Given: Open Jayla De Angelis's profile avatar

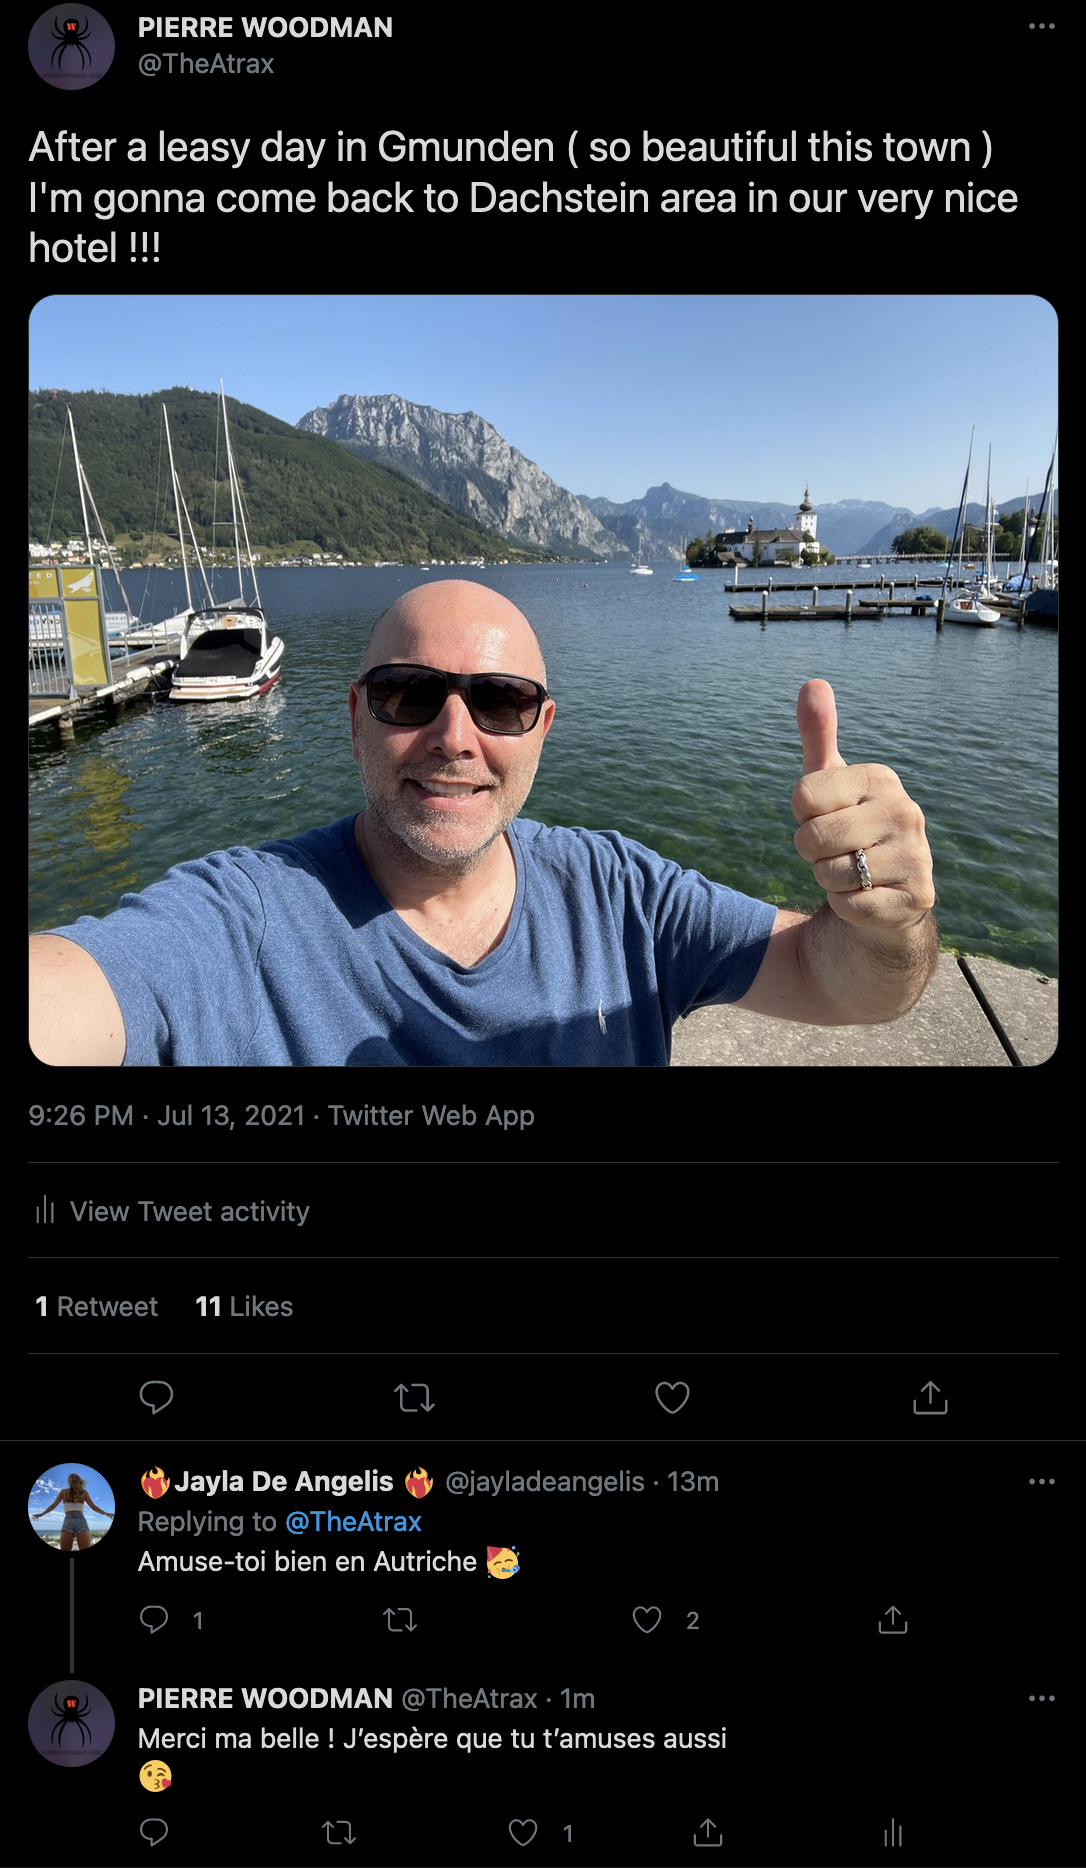Looking at the screenshot, I should click(x=72, y=1506).
